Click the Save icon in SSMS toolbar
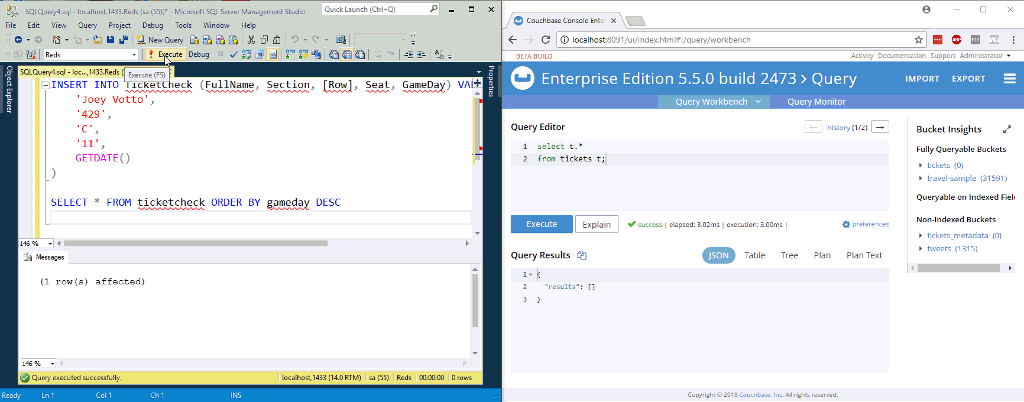This screenshot has width=1024, height=402. (110, 40)
